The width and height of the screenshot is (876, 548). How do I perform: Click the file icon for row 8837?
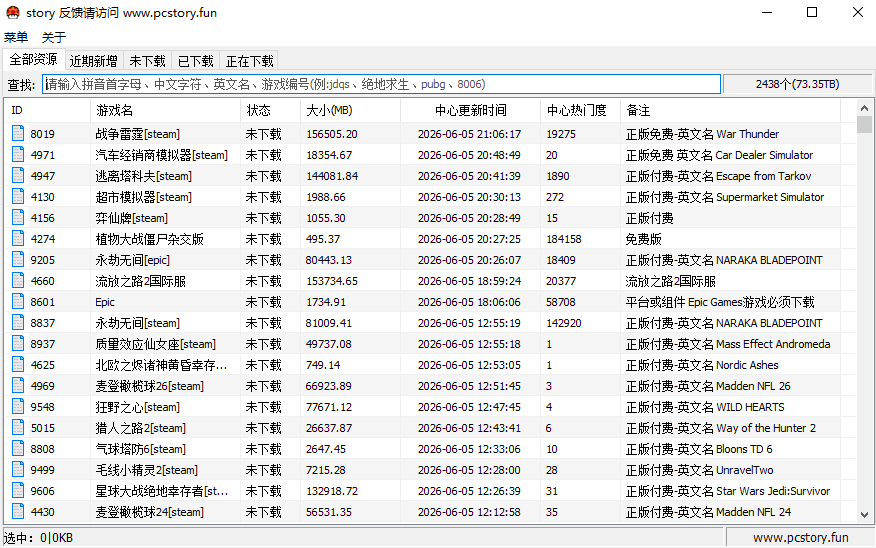click(x=18, y=322)
